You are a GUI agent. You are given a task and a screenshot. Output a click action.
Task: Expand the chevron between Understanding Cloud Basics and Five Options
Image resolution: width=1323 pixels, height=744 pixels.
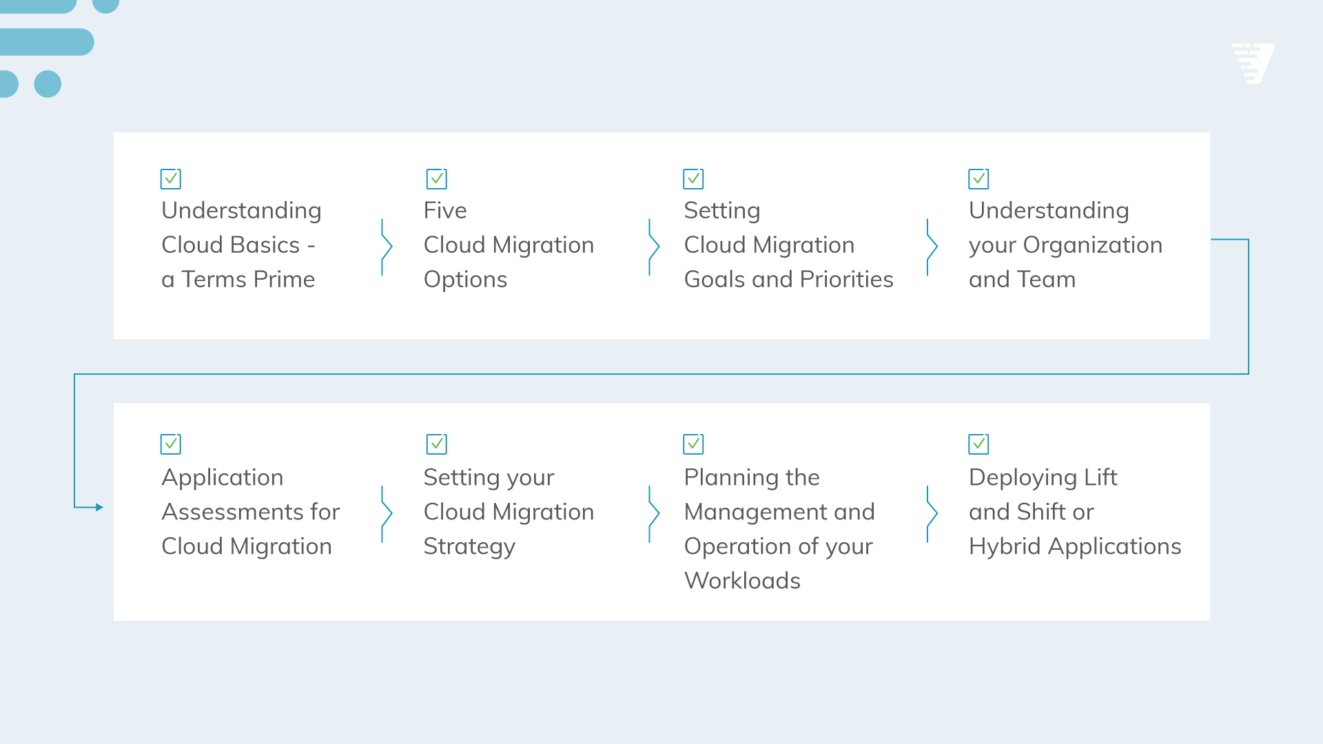(385, 248)
